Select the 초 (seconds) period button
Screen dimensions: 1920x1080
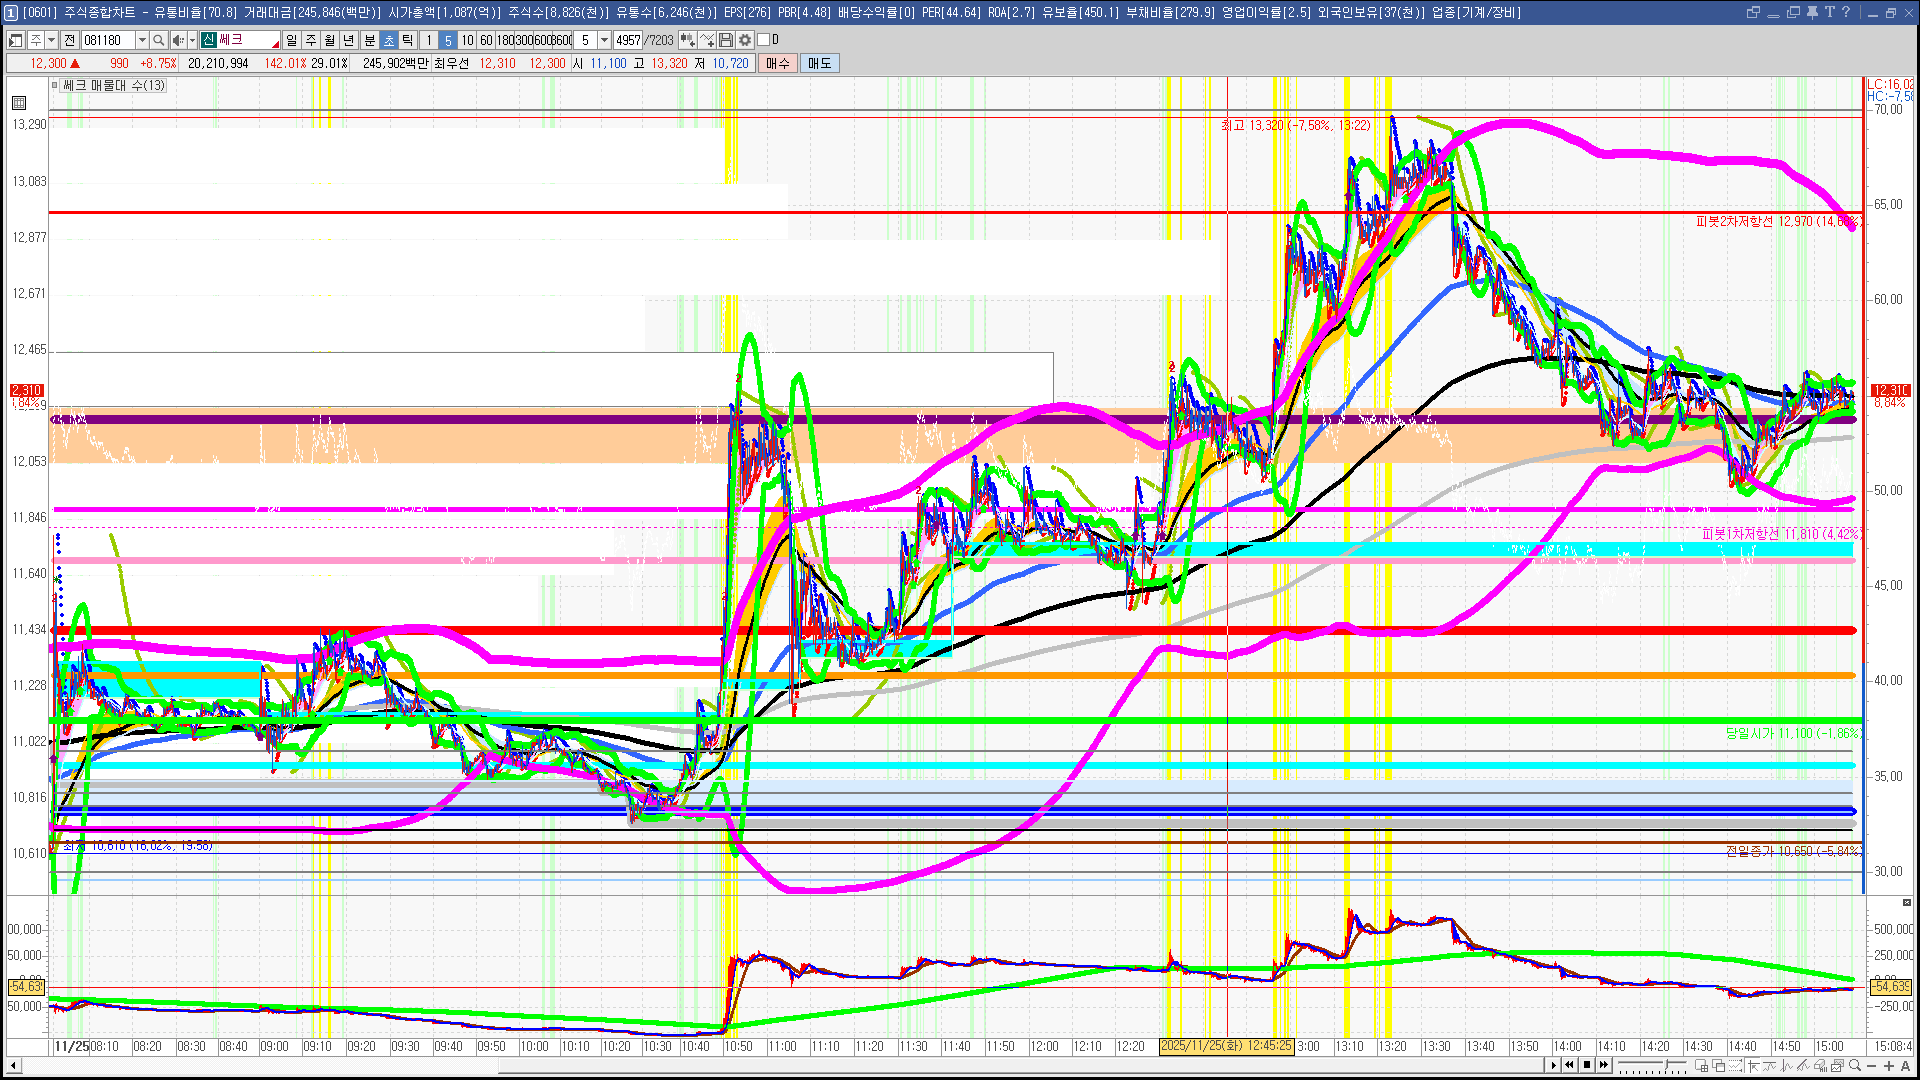coord(389,40)
